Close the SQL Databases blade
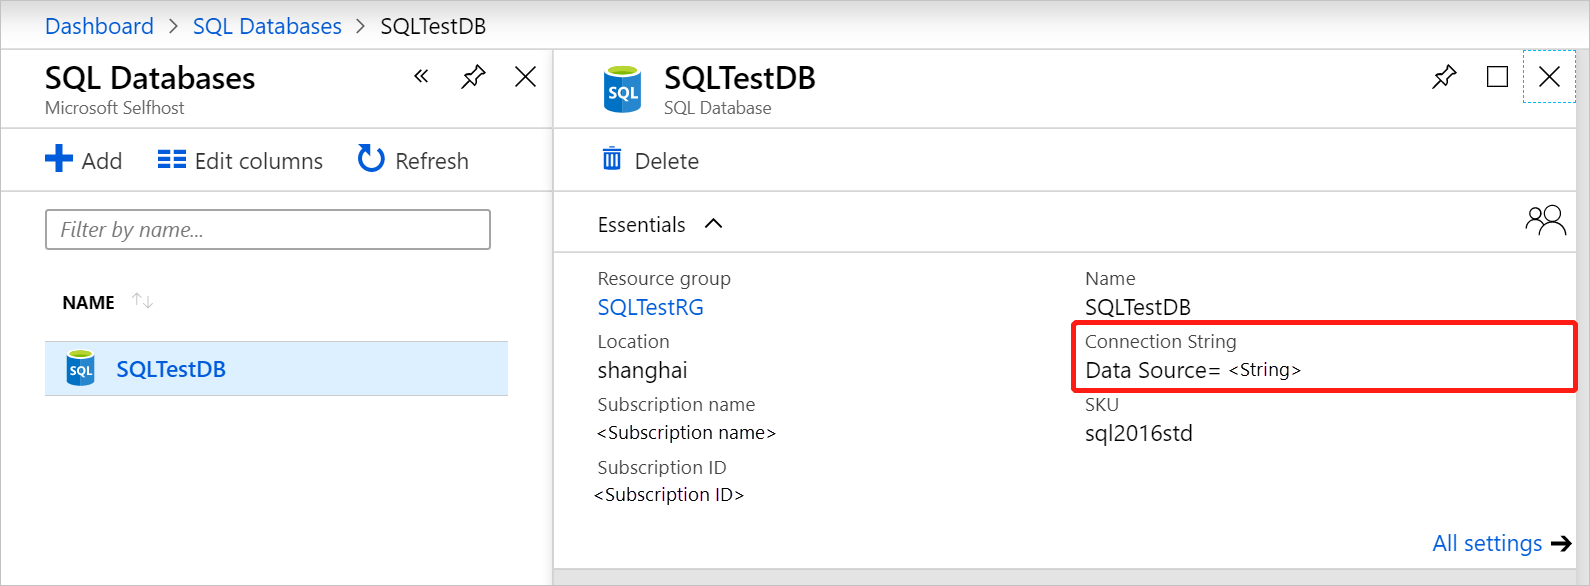 coord(525,76)
